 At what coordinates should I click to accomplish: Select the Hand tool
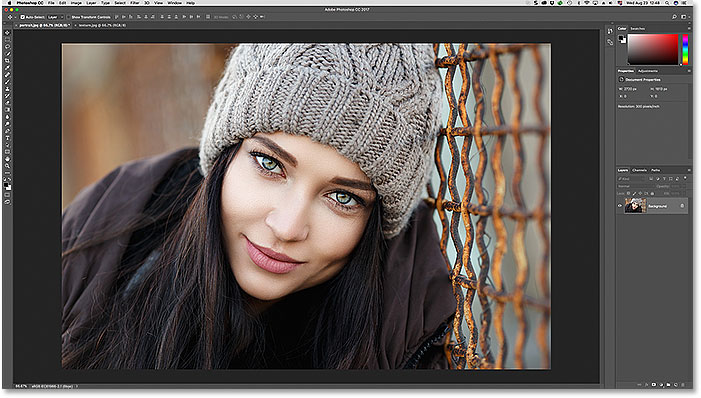click(8, 159)
